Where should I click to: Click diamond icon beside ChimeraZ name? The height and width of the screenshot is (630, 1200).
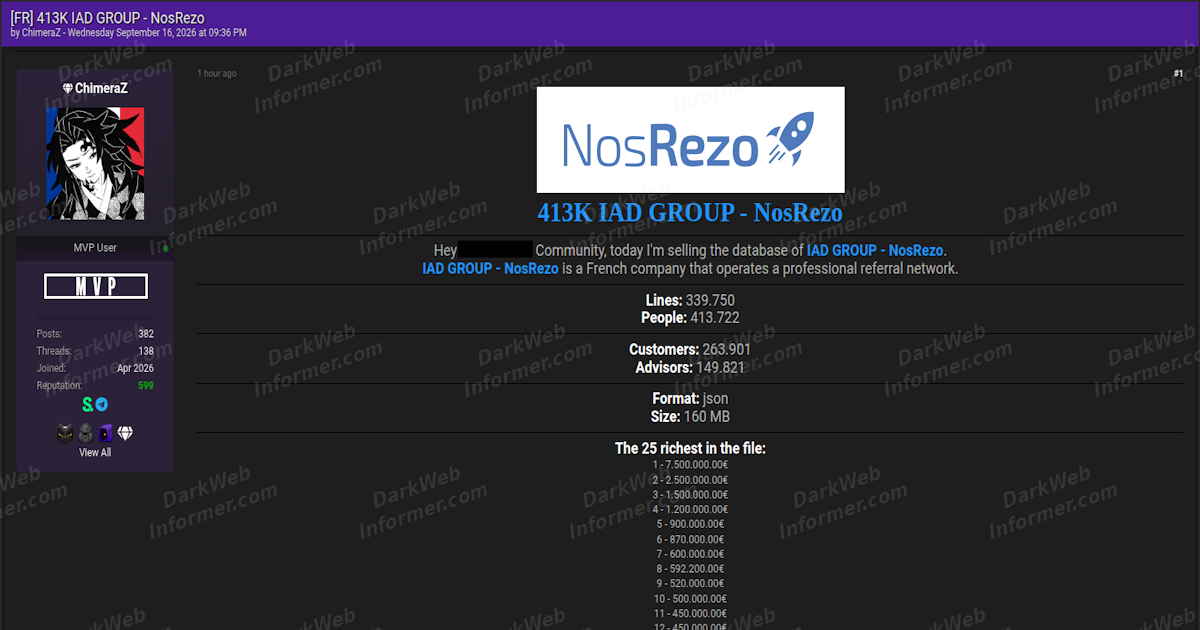68,88
